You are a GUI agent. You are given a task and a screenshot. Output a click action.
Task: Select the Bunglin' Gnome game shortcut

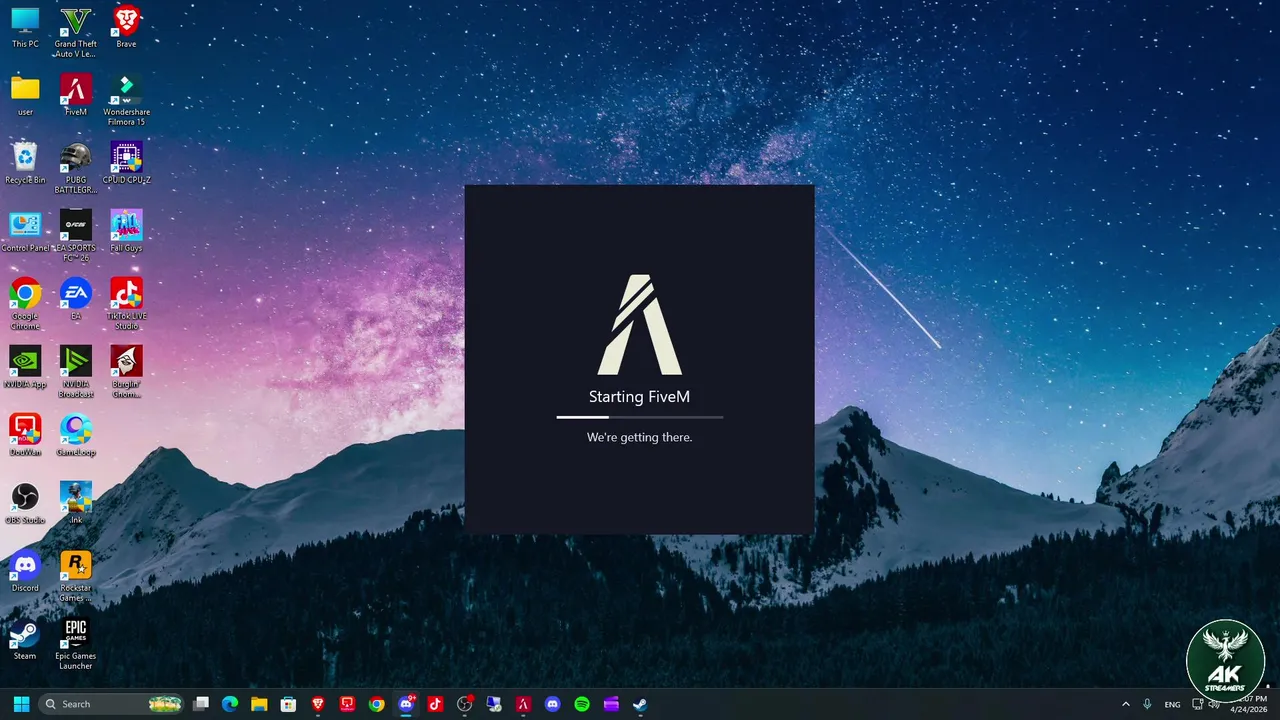126,372
